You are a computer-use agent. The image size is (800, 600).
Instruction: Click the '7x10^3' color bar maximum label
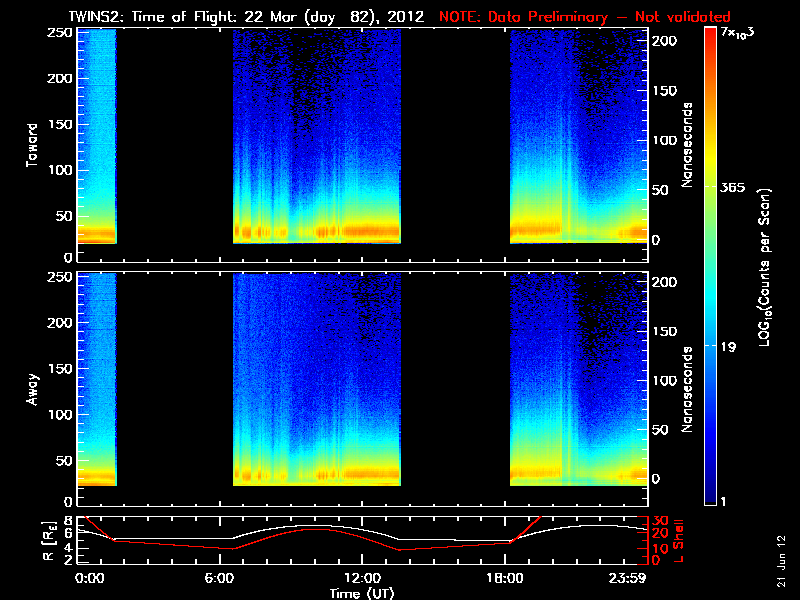(x=737, y=33)
